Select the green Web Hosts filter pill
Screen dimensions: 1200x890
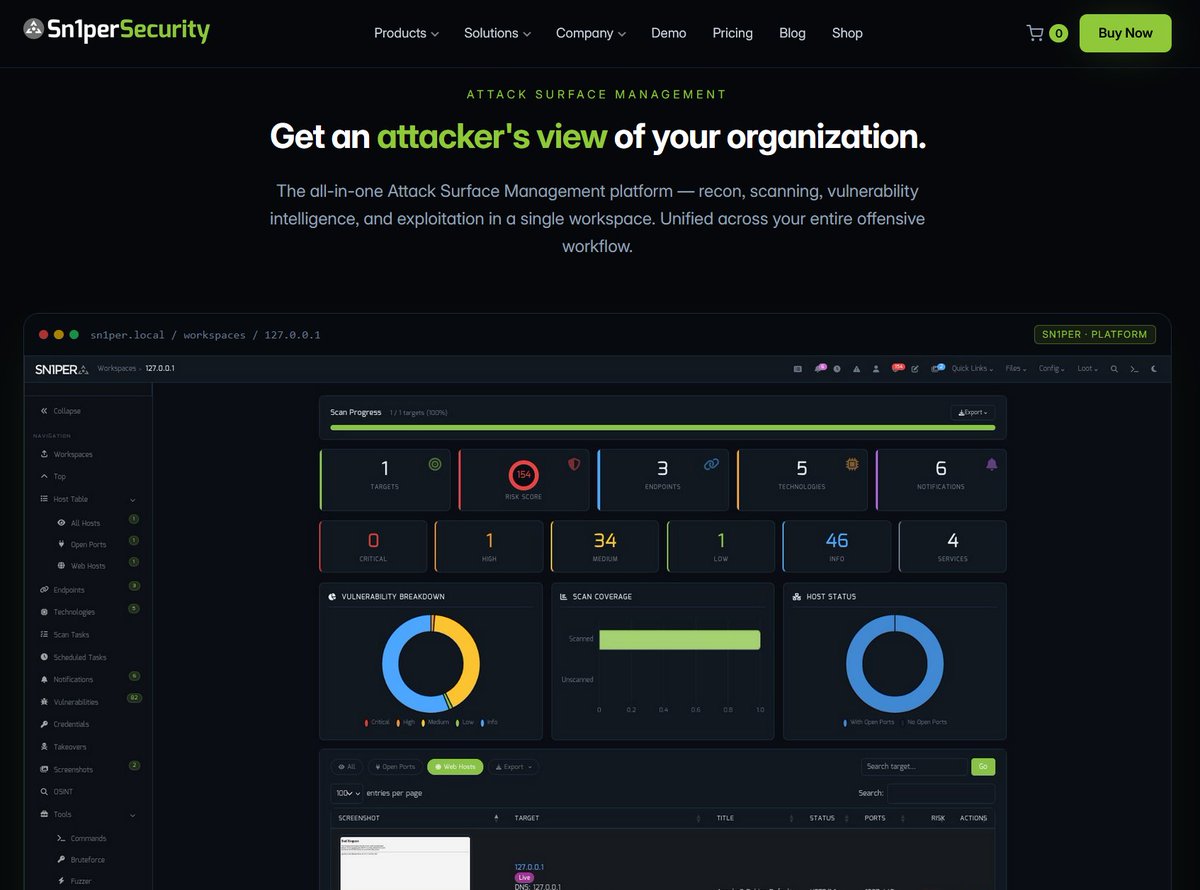(455, 767)
